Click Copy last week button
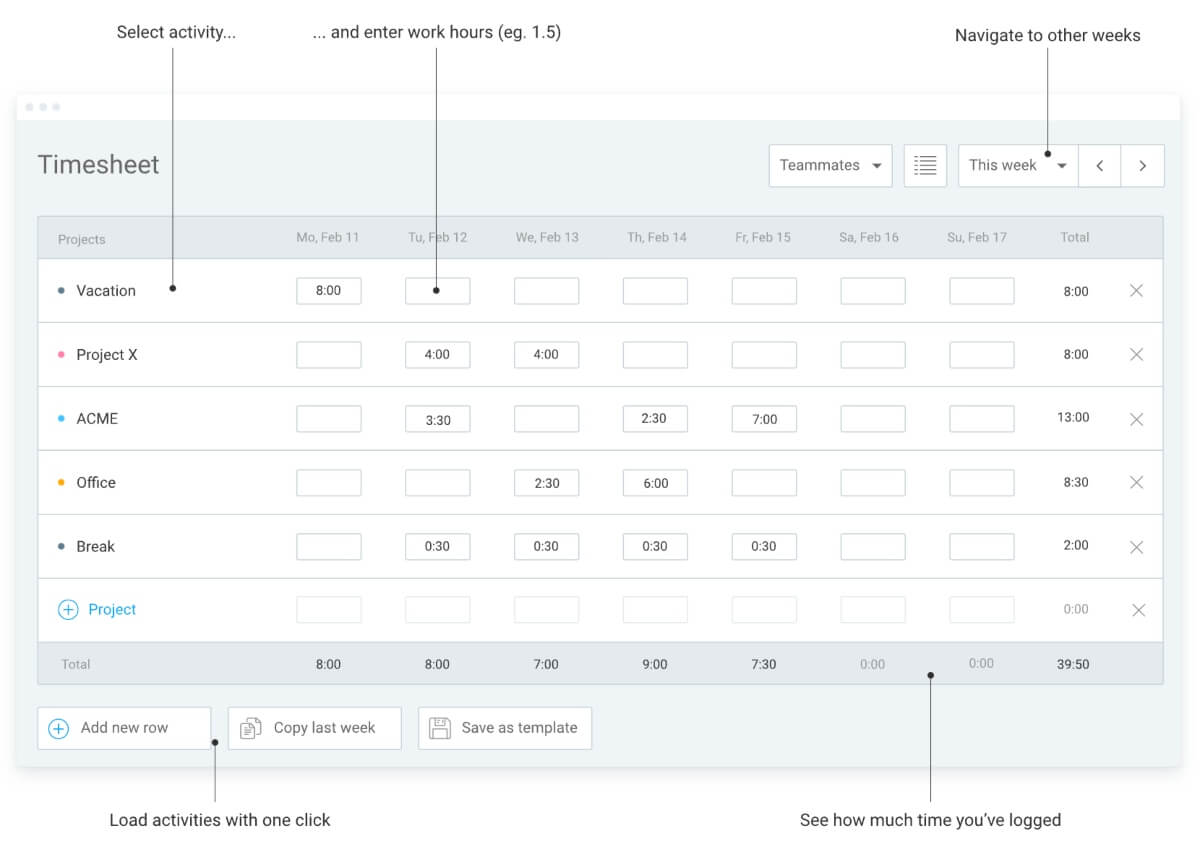 click(314, 728)
